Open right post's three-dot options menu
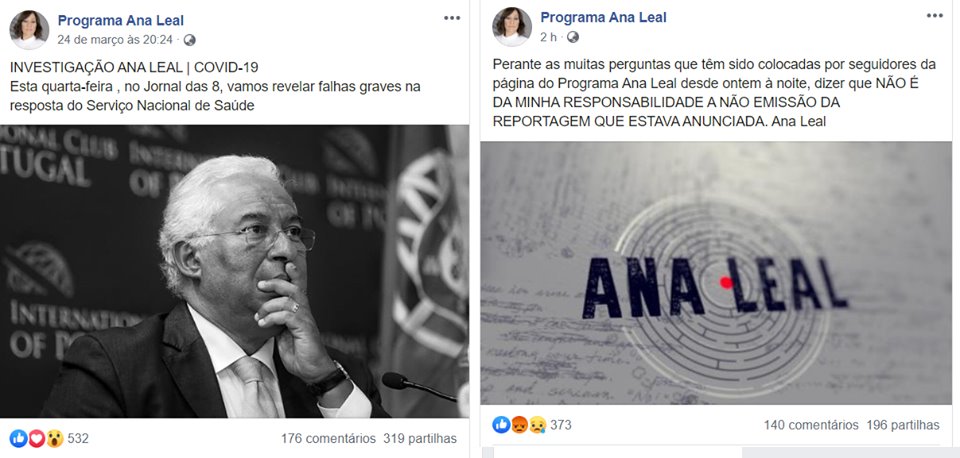 (934, 15)
